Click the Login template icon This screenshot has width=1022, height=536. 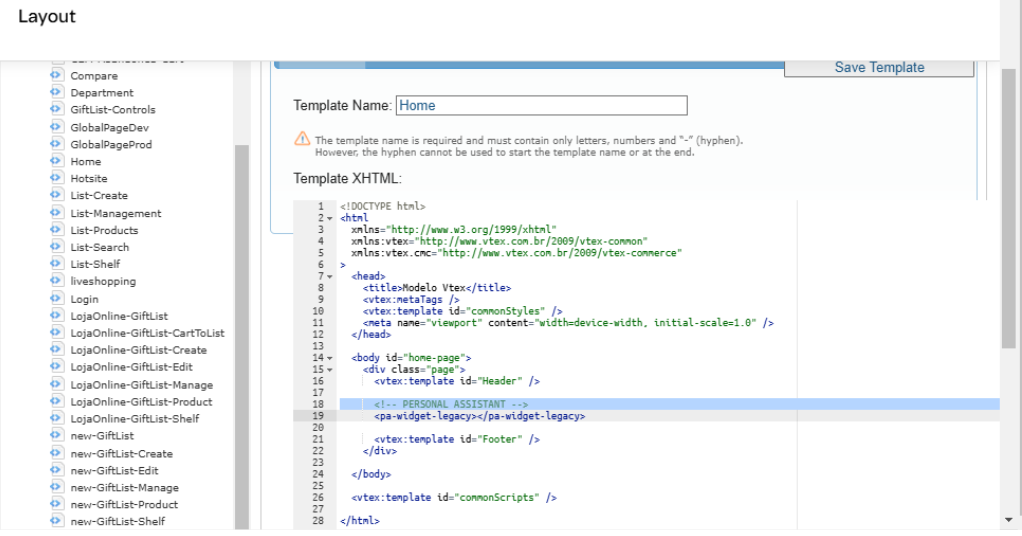click(x=56, y=298)
